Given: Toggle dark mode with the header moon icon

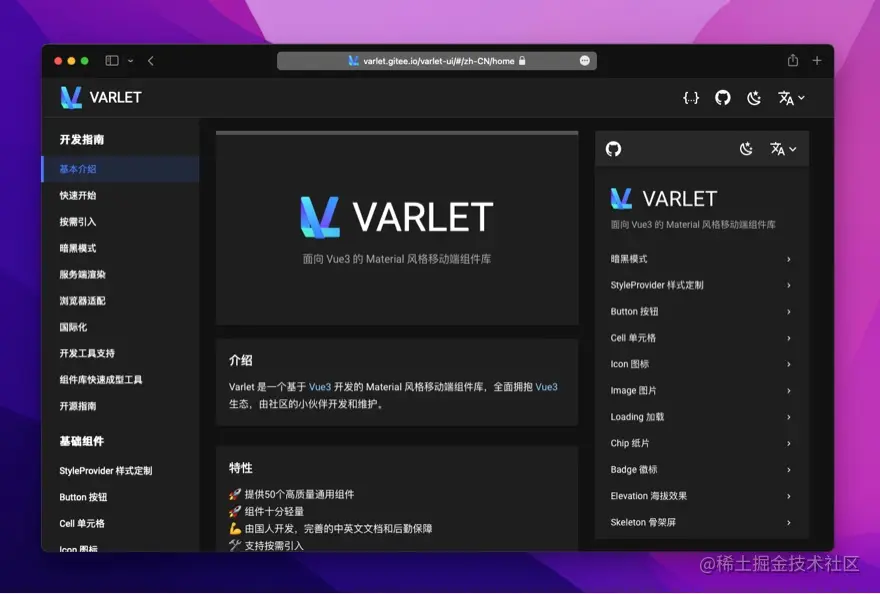Looking at the screenshot, I should (755, 97).
